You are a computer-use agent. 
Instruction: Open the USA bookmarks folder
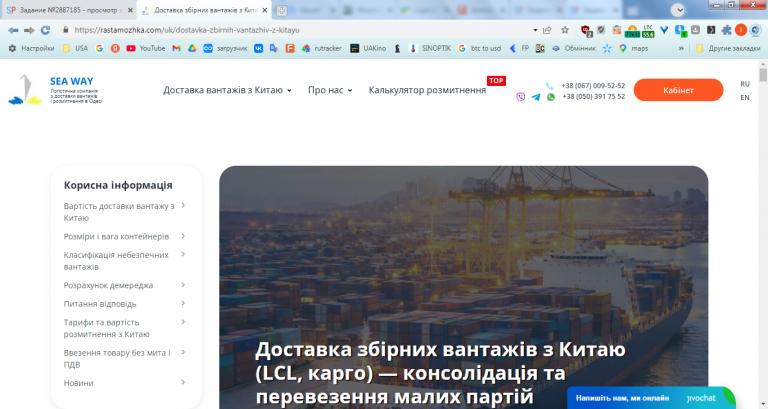pyautogui.click(x=75, y=48)
